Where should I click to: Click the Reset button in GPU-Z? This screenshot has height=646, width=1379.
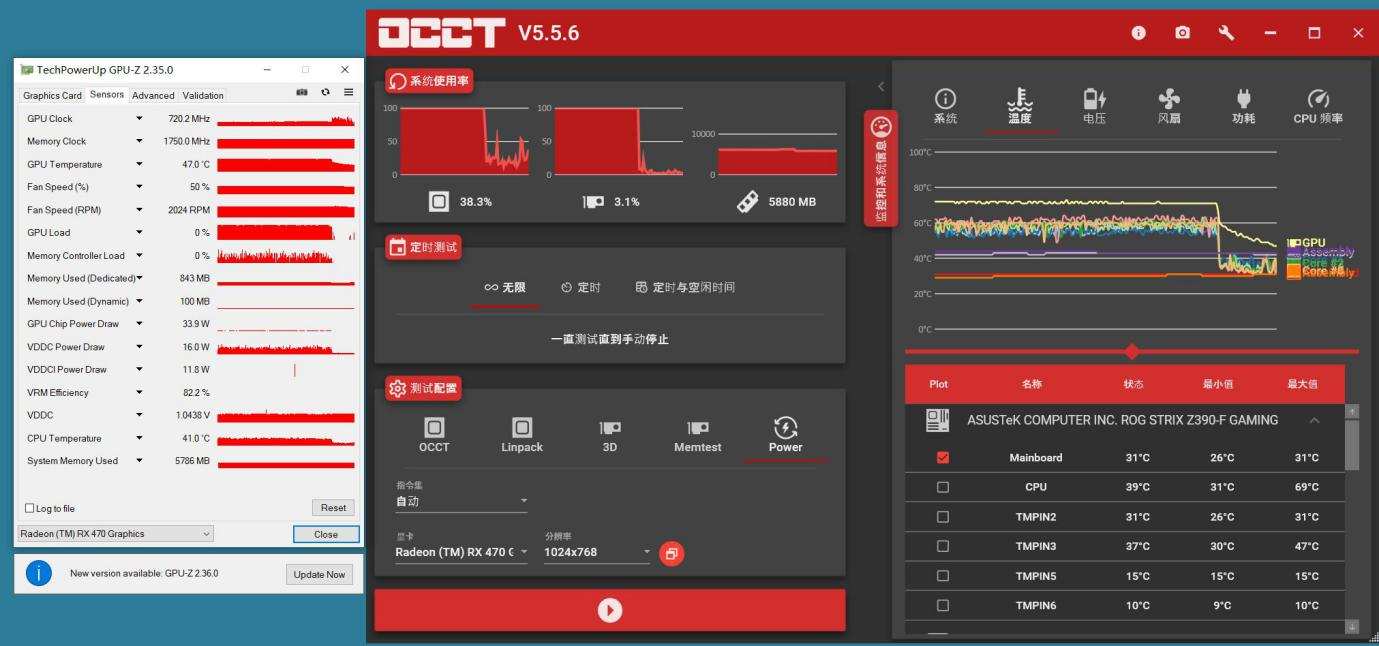tap(333, 508)
